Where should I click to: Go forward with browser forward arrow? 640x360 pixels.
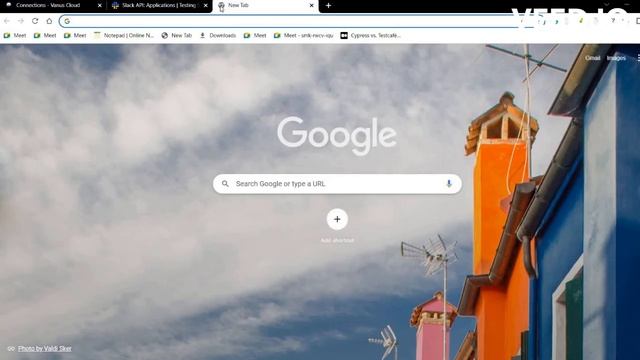point(21,21)
